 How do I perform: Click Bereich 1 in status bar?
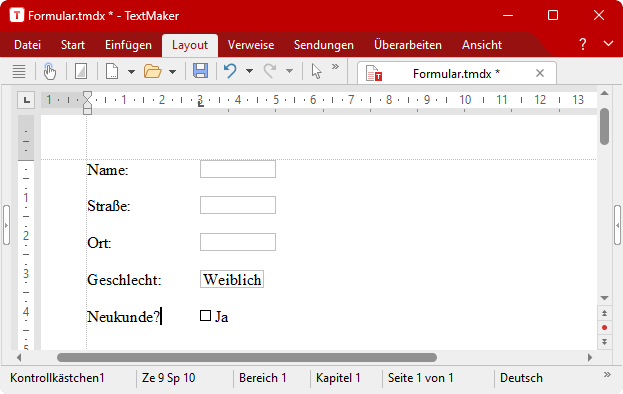click(x=263, y=378)
